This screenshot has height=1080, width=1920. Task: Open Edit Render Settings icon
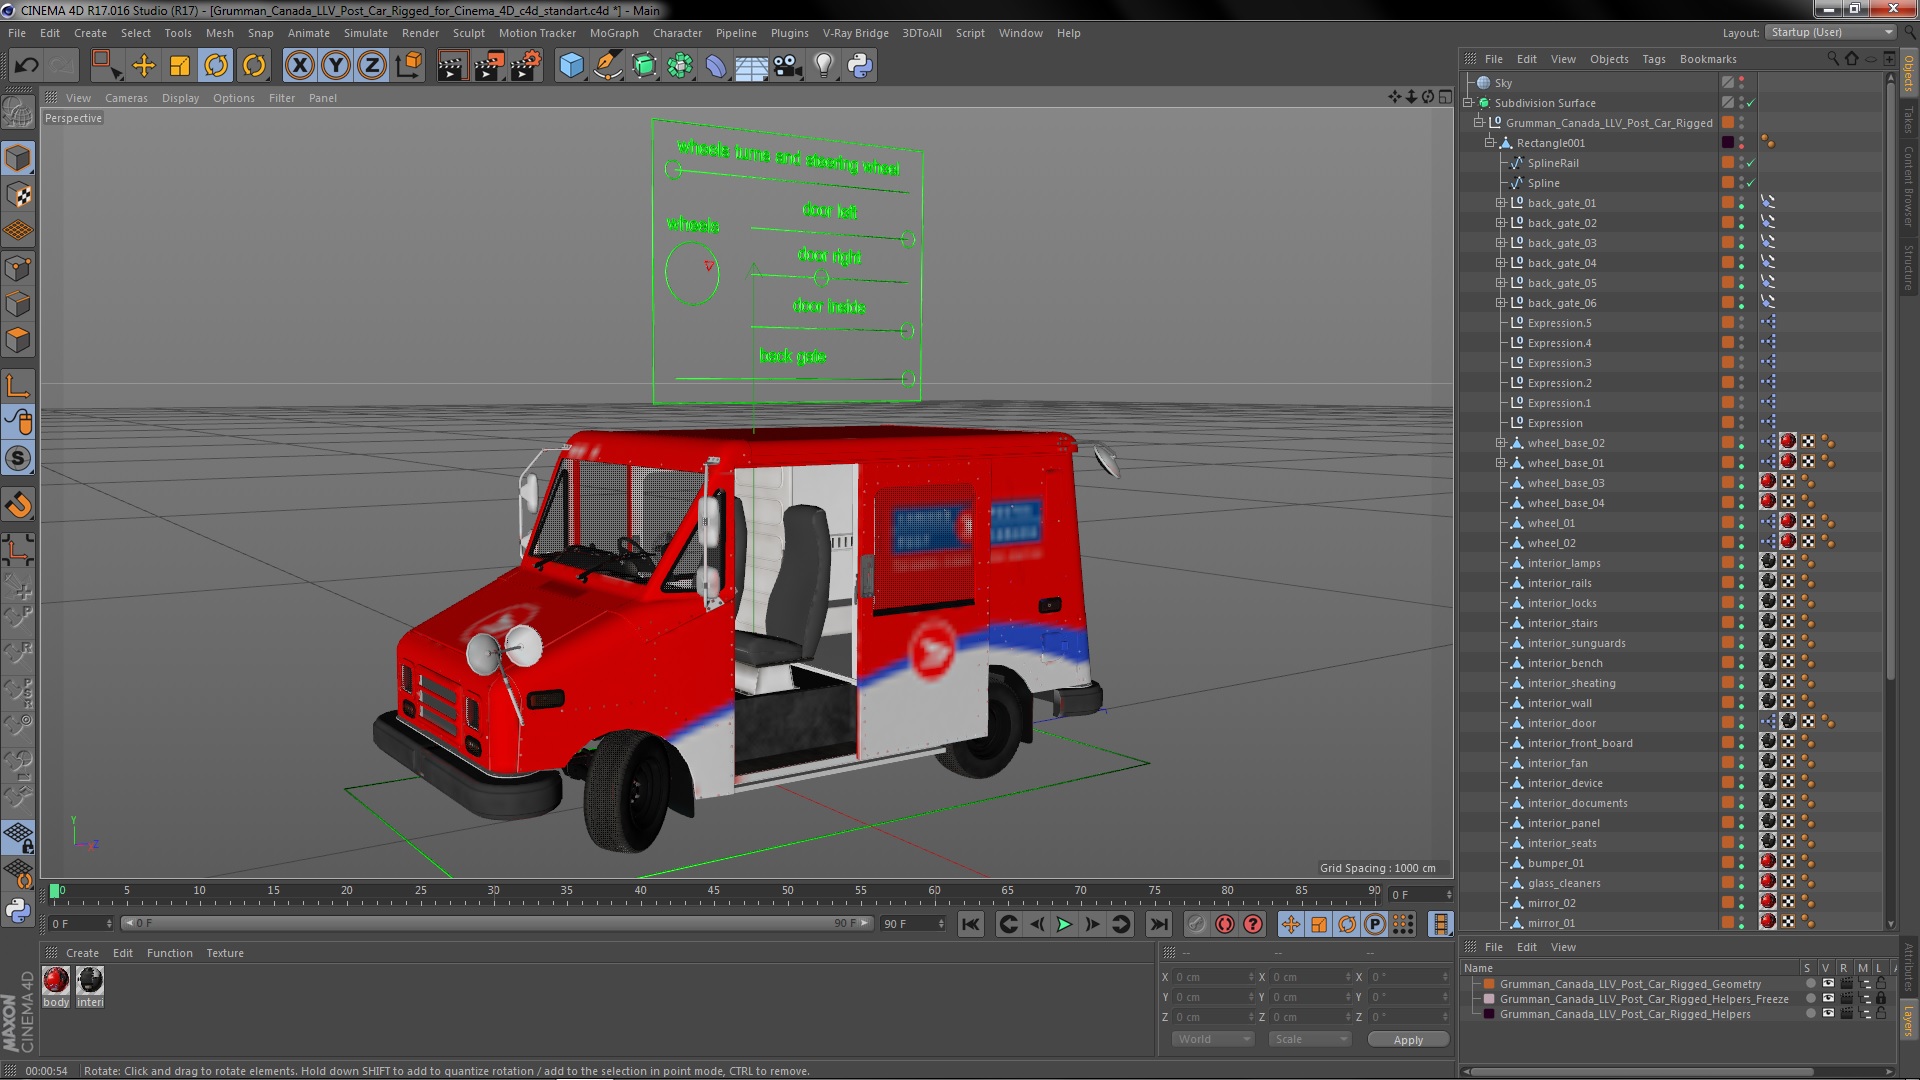[525, 66]
